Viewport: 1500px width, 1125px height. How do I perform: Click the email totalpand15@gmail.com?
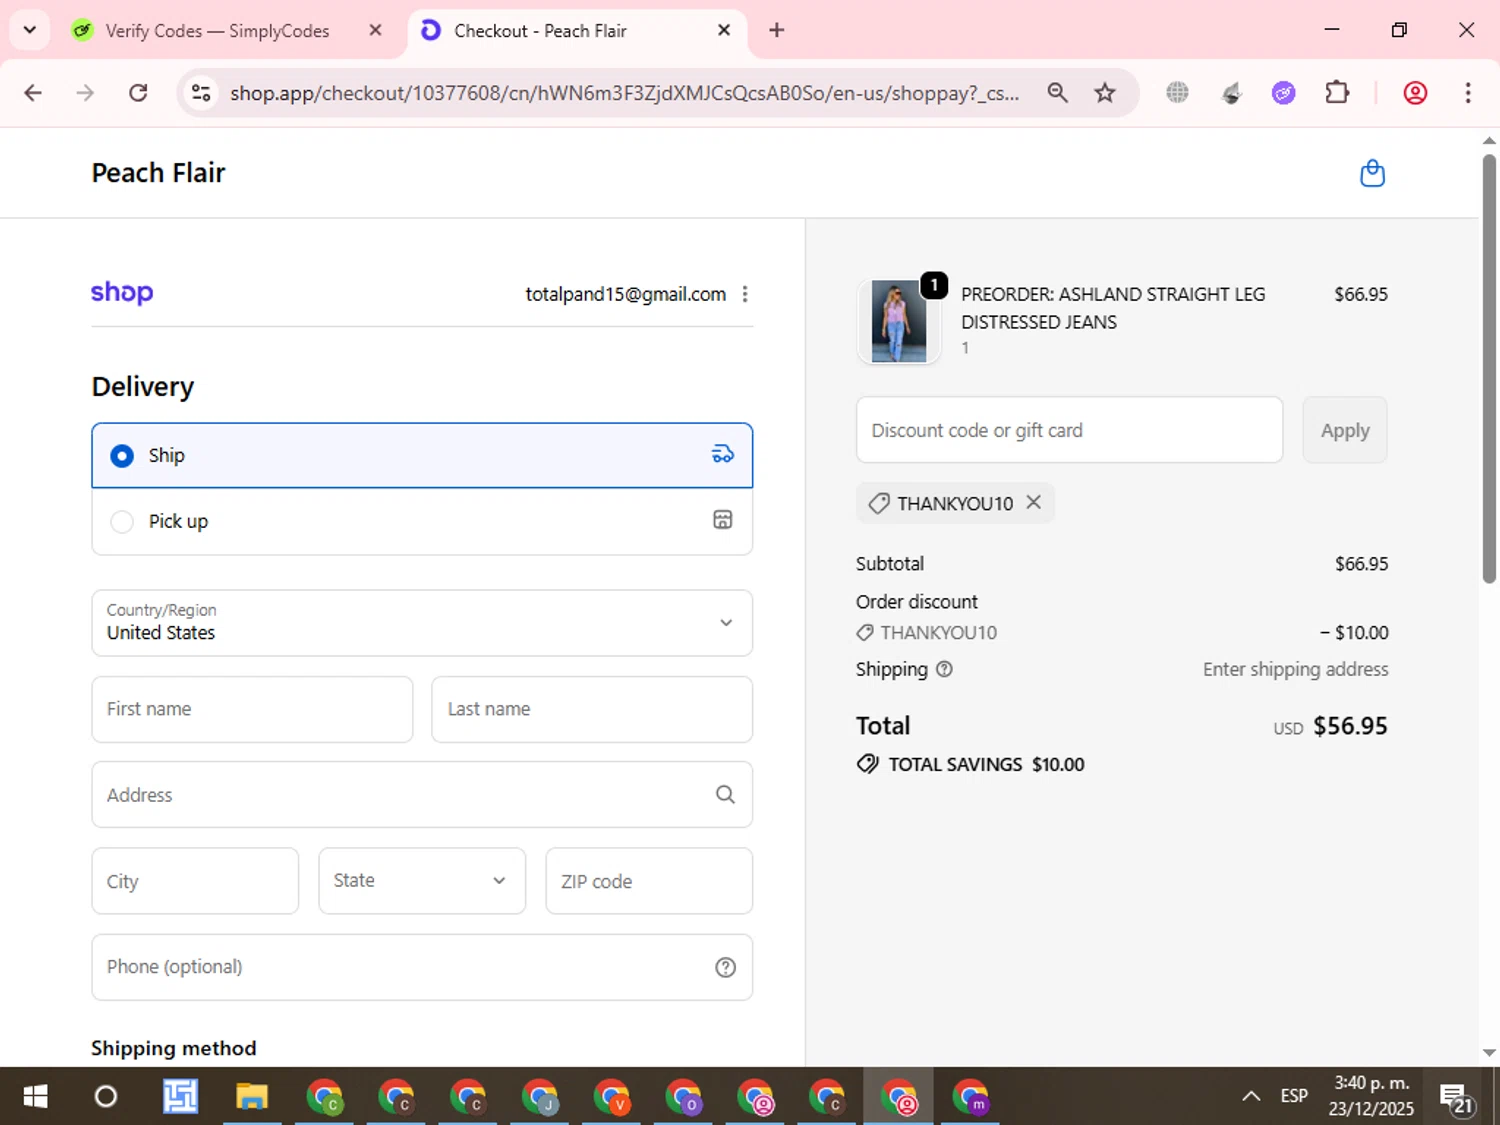coord(626,294)
